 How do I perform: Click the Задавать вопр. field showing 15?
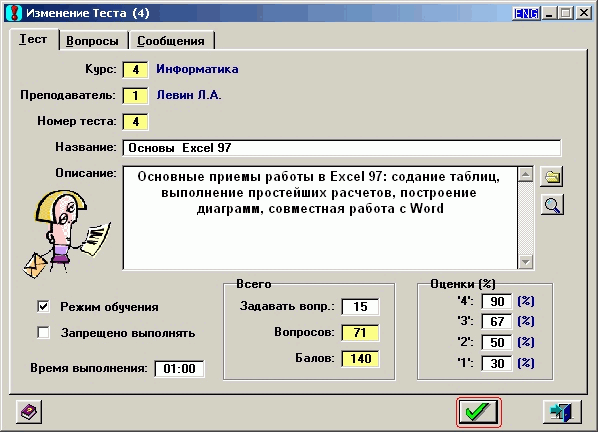360,307
